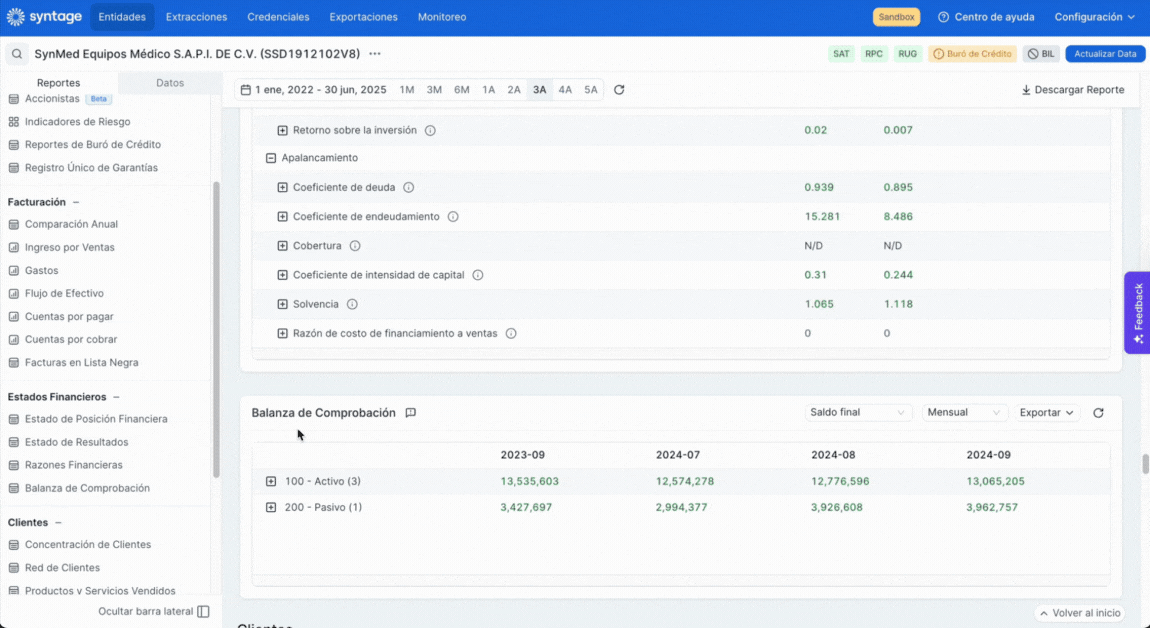
Task: Select the 6M date range preset
Action: click(x=461, y=90)
